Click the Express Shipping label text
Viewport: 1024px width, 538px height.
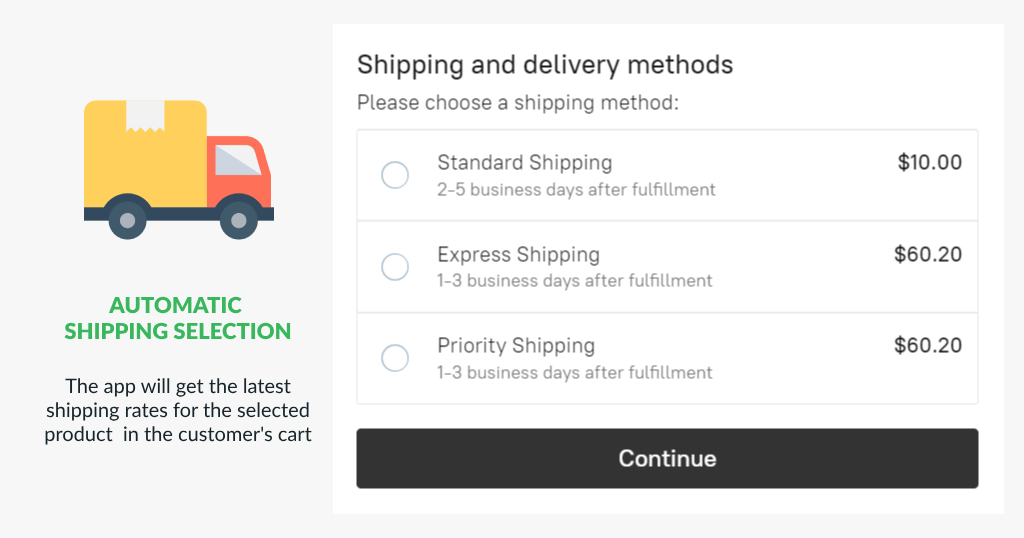point(518,255)
